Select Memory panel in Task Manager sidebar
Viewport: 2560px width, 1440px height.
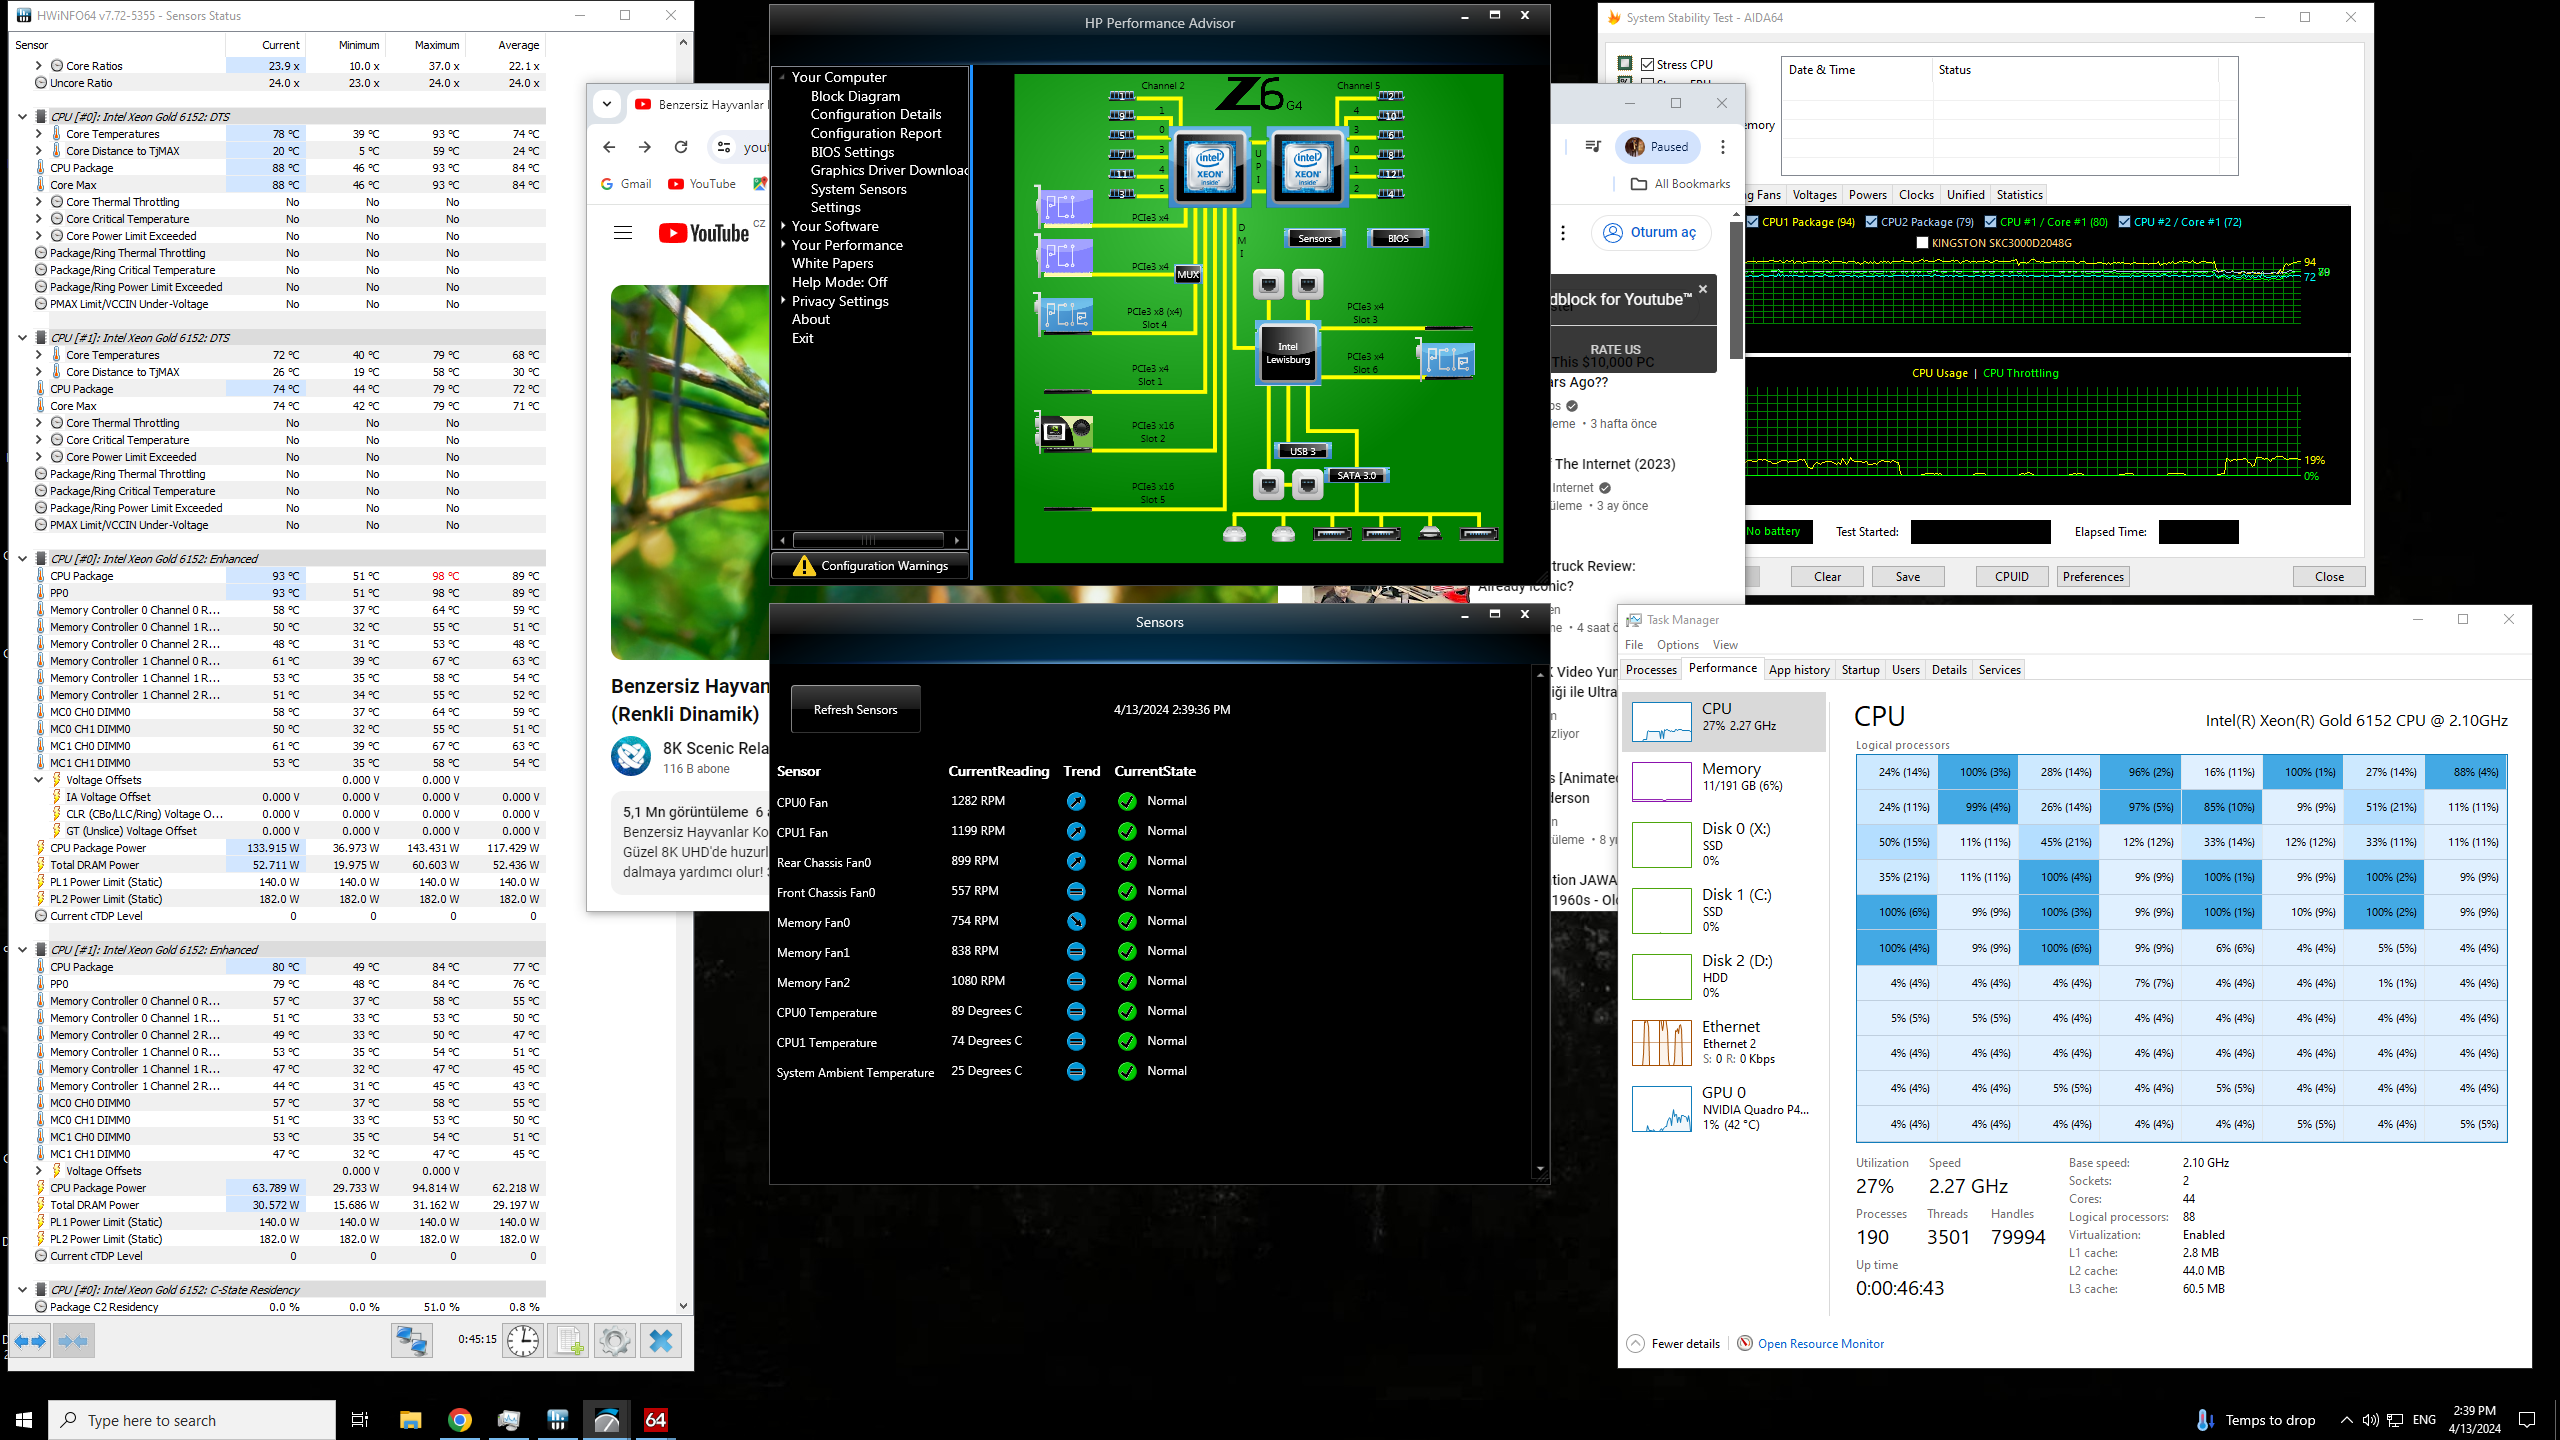[x=1724, y=778]
